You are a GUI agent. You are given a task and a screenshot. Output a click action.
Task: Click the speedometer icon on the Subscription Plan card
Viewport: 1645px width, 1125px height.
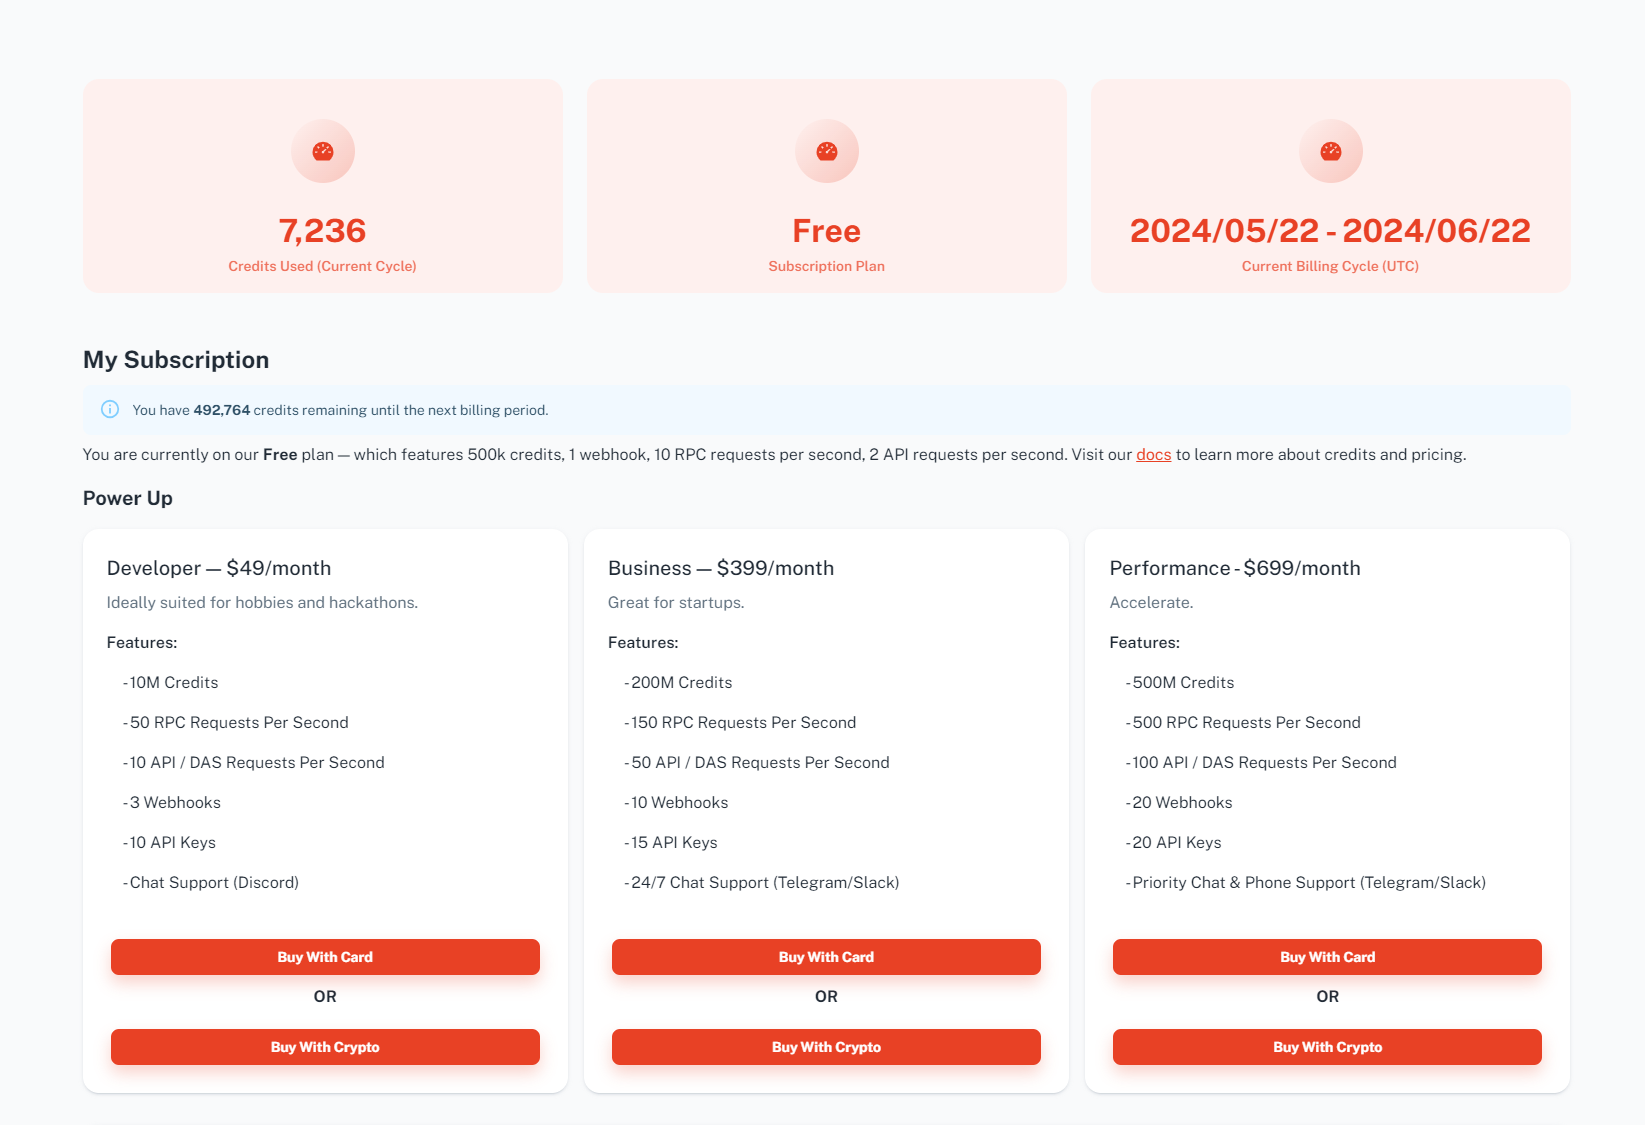[826, 151]
